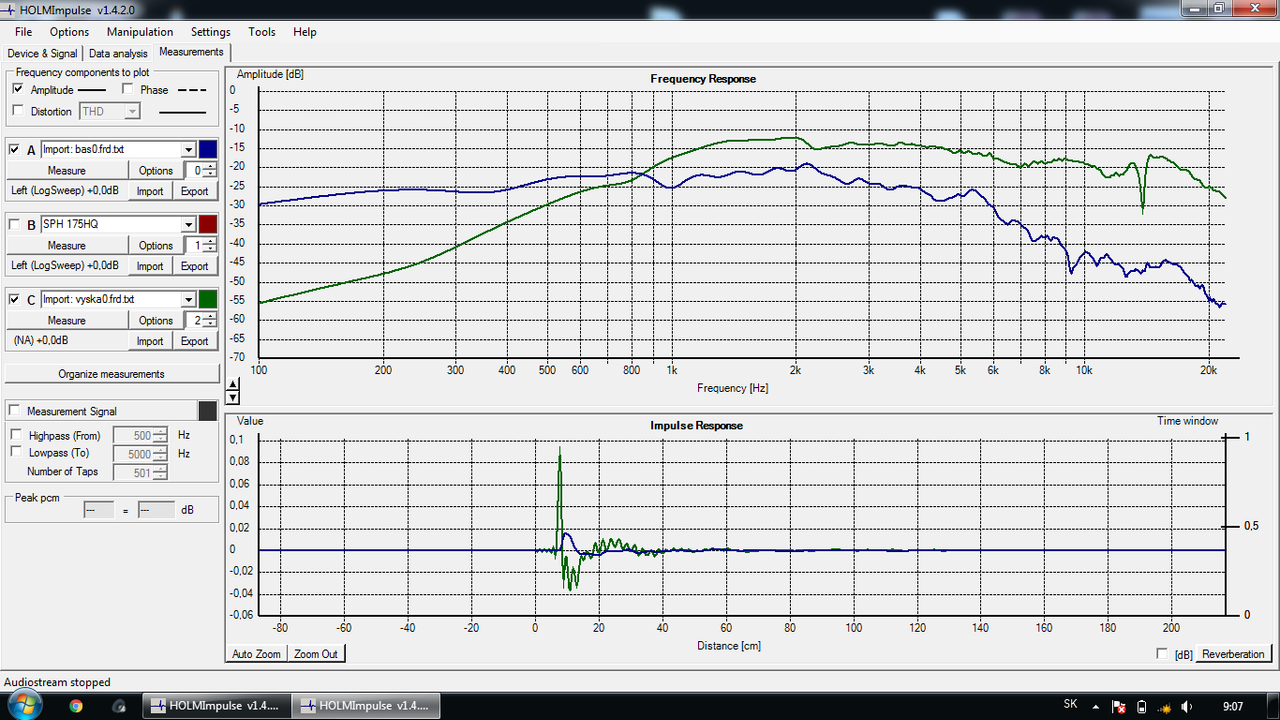The width and height of the screenshot is (1280, 720).
Task: Click the Auto Zoom button
Action: 256,654
